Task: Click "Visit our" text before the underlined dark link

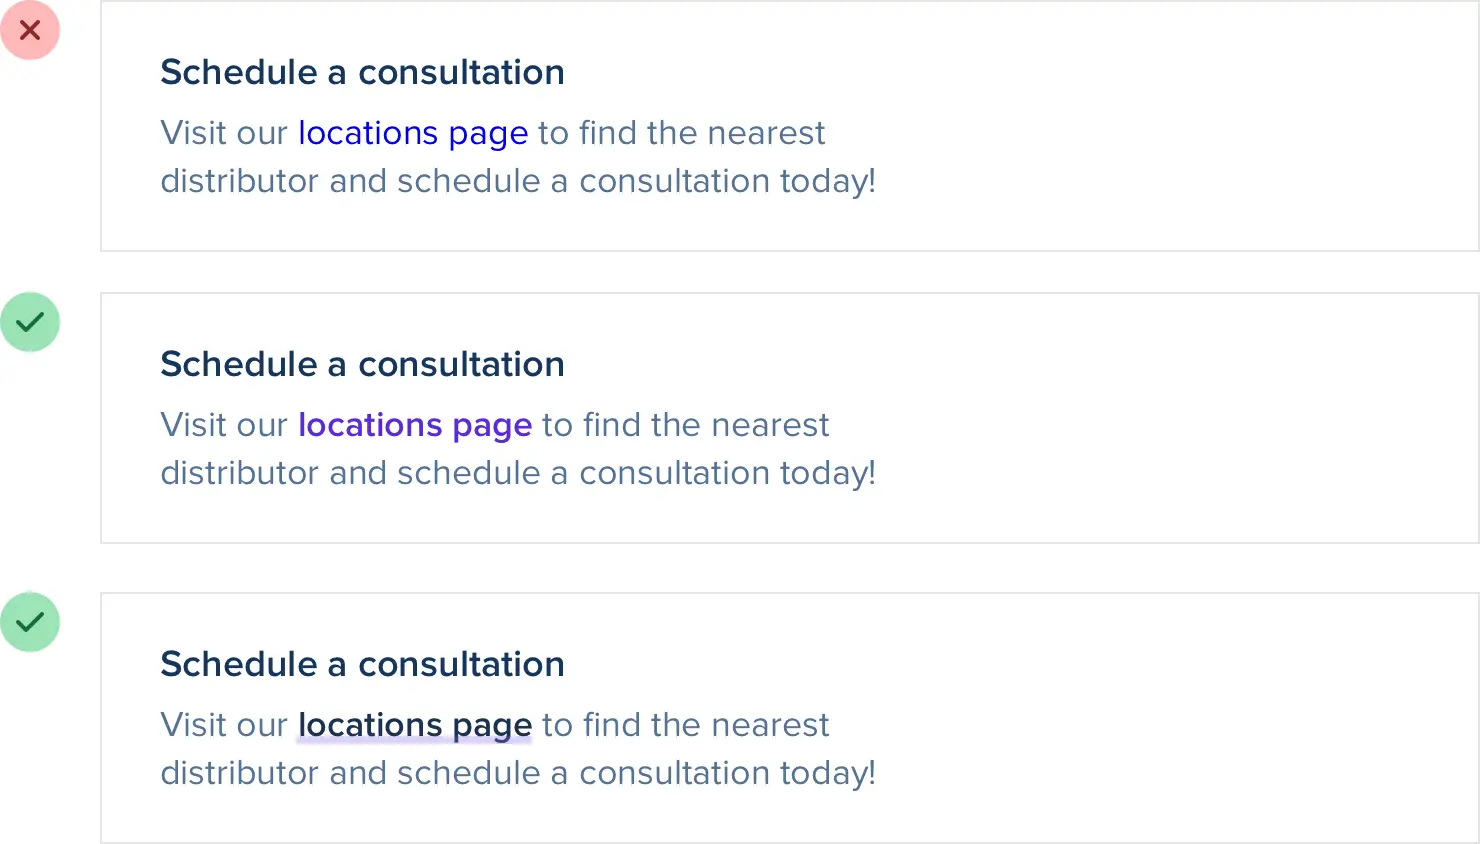Action: click(224, 725)
